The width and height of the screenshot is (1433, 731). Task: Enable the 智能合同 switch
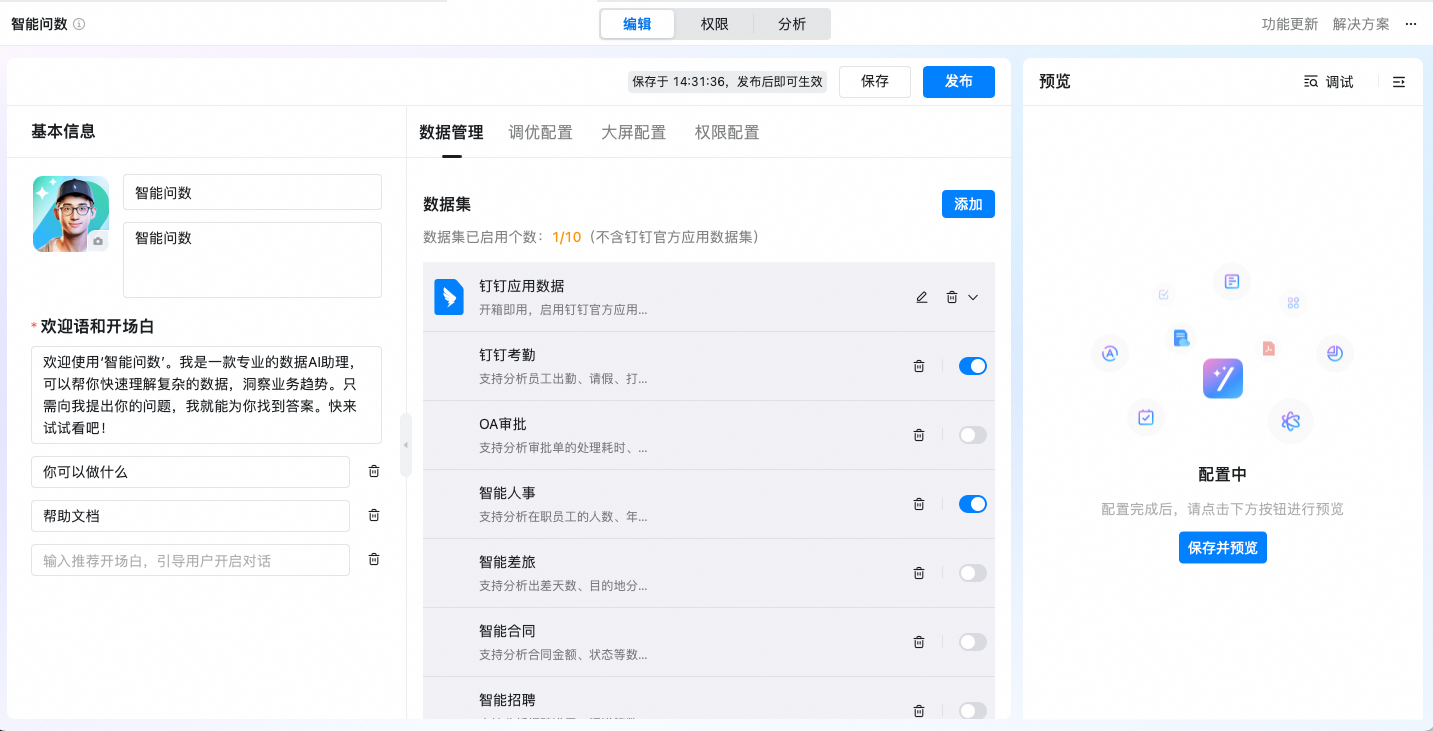973,642
